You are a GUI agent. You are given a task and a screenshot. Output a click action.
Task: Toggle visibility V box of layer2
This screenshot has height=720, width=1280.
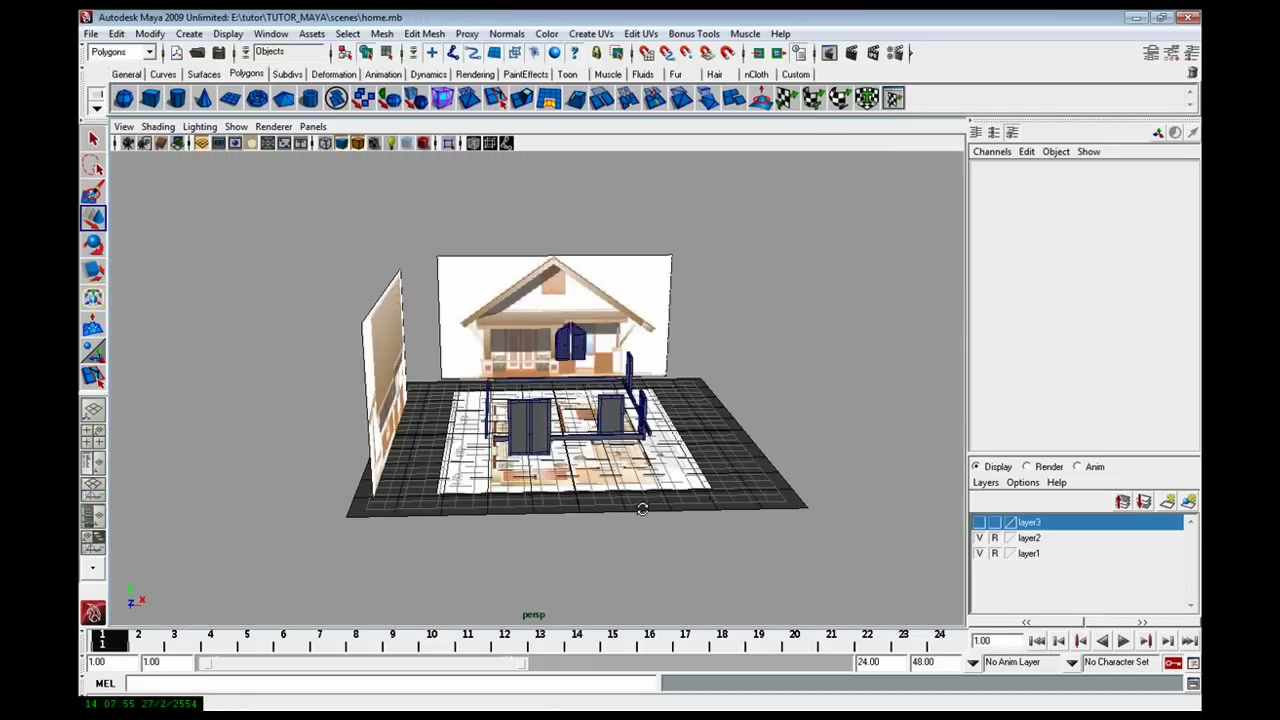[x=979, y=538]
